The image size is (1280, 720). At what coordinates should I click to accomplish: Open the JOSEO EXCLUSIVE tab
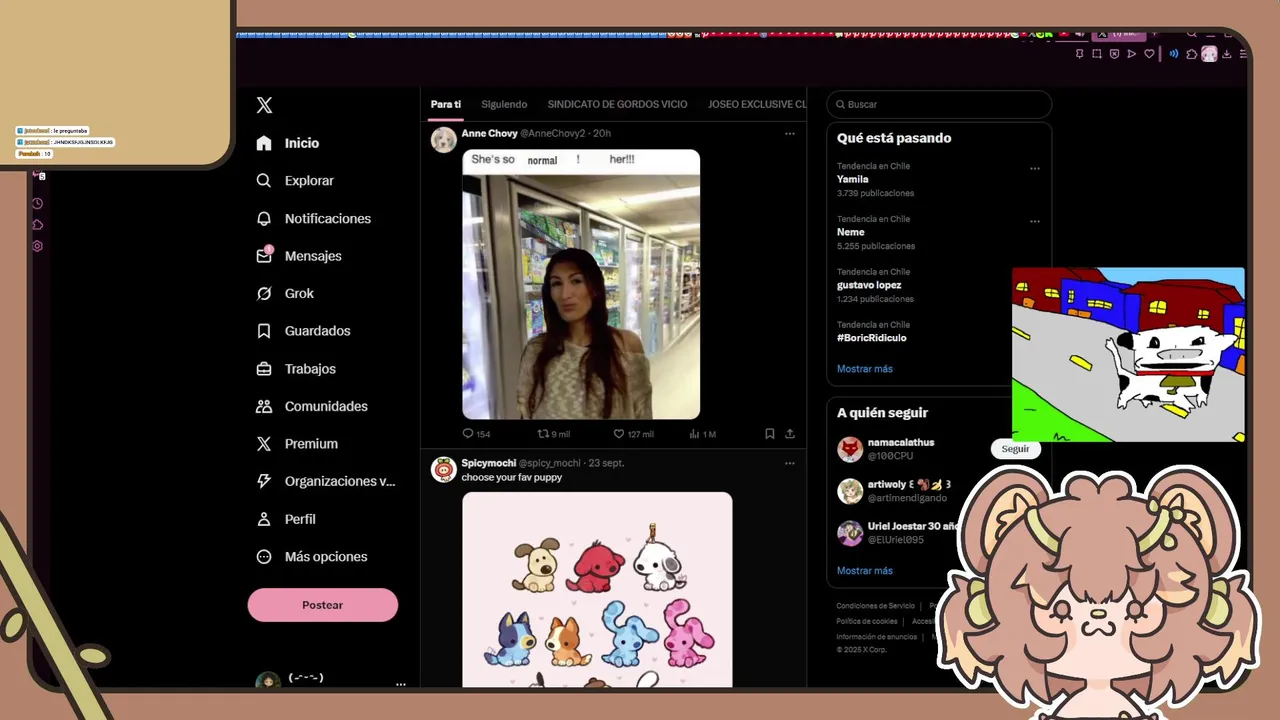(x=757, y=104)
